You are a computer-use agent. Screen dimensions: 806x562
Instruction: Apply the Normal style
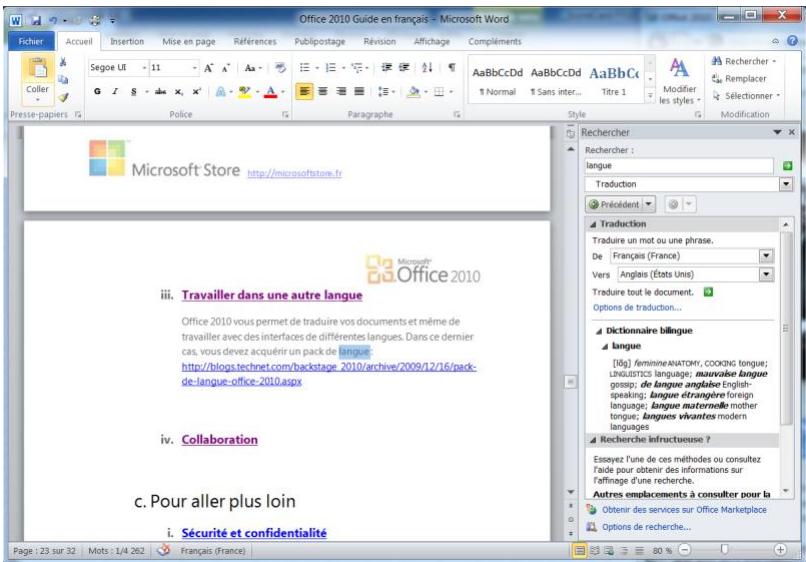point(497,80)
